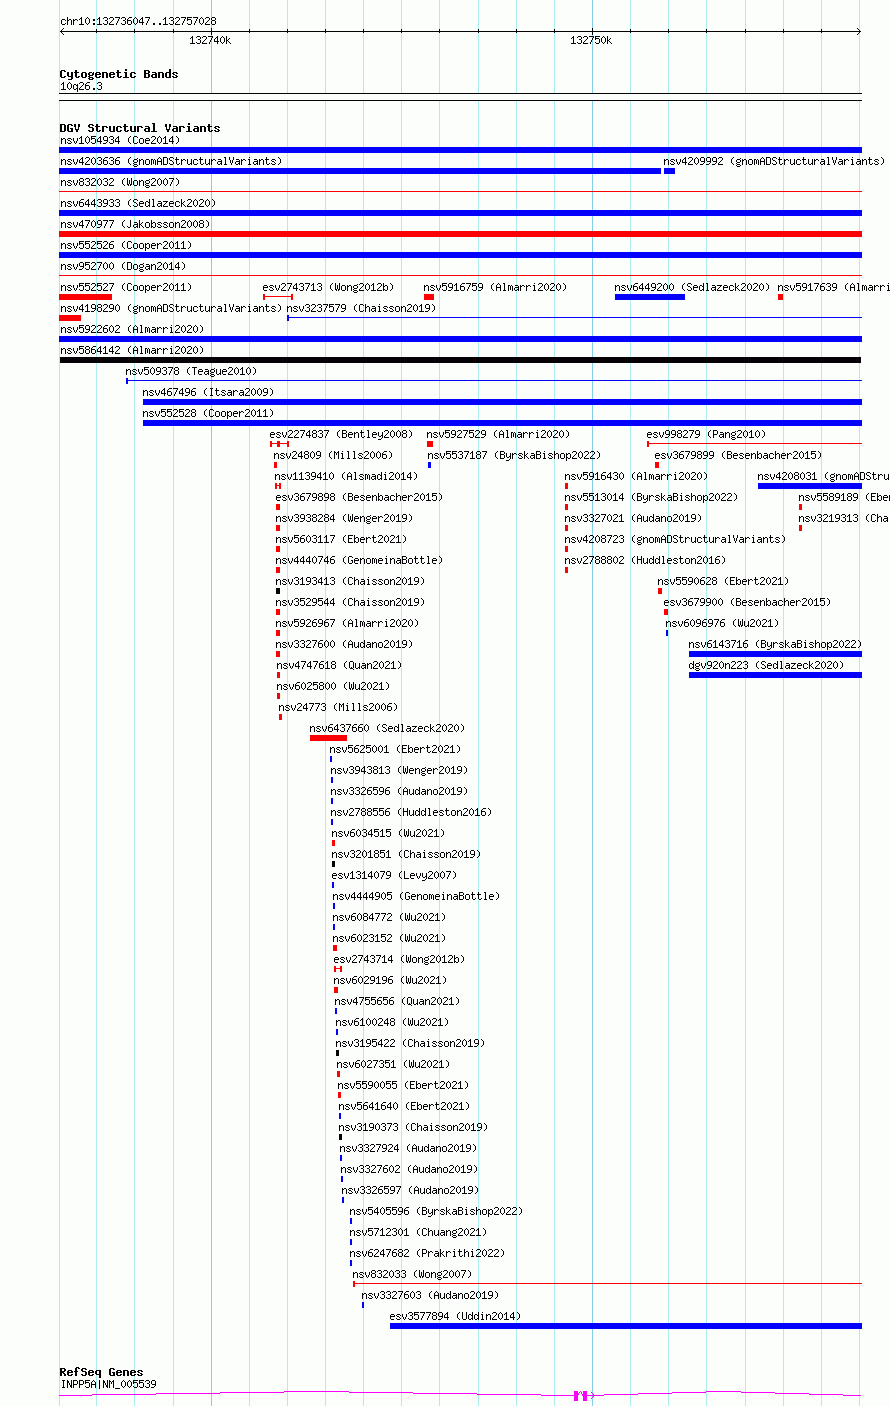Select nsv509378 (Teague2010) variant

click(192, 371)
